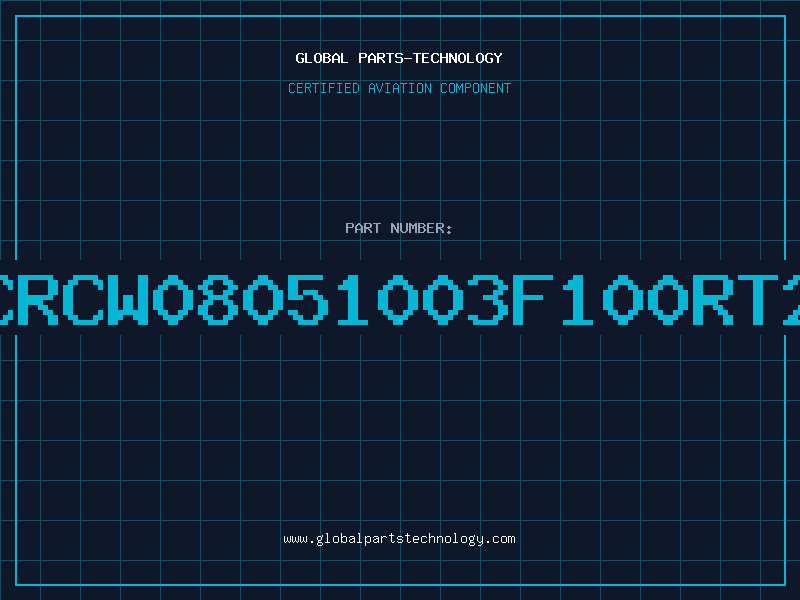
Task: Click the word NUMBER: above the part code
Action: [421, 228]
